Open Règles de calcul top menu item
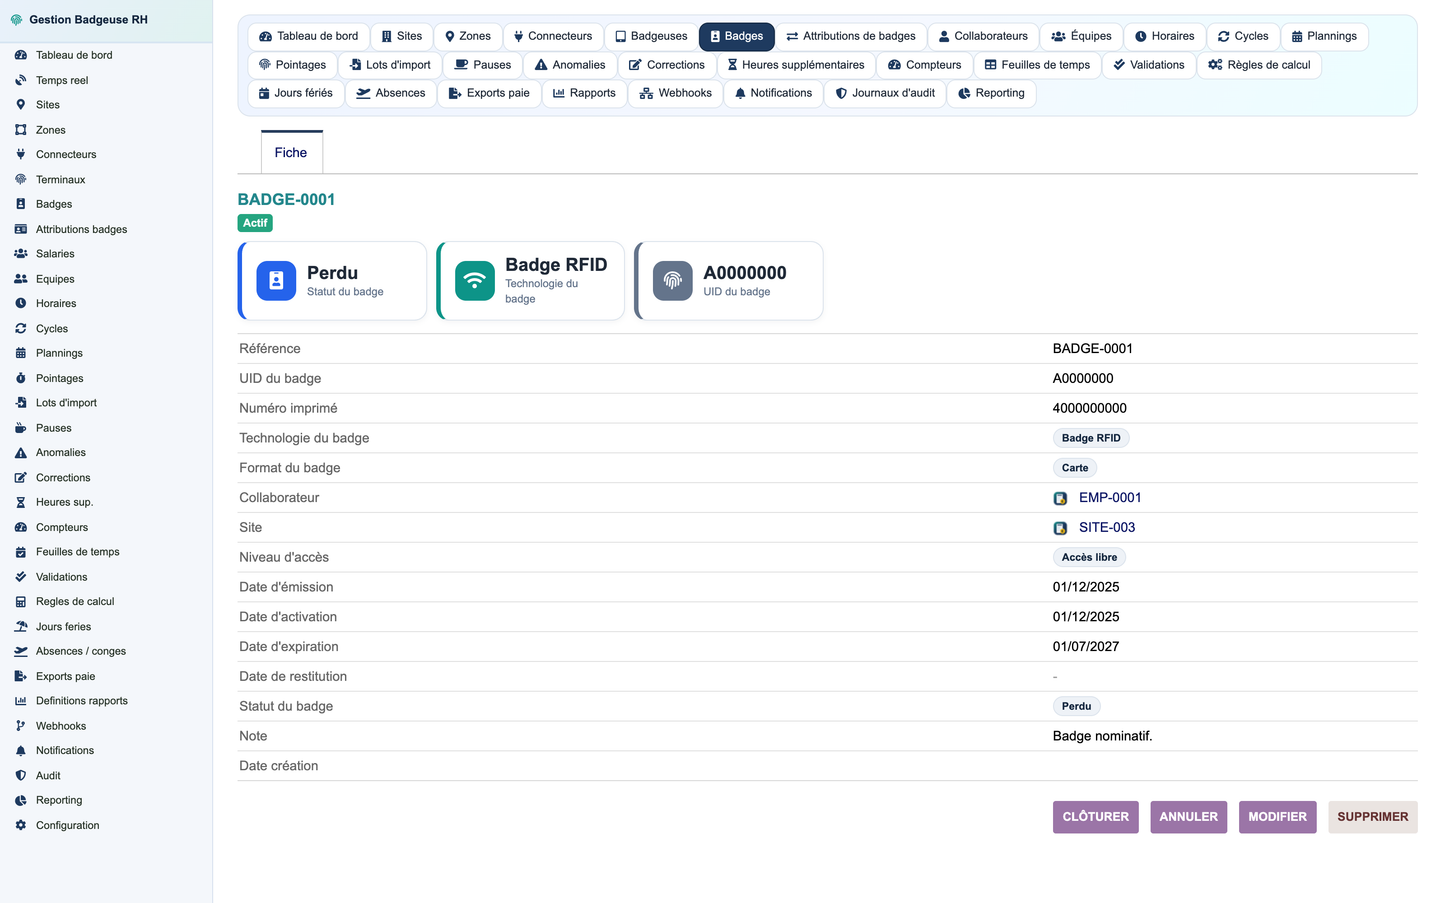 click(1259, 65)
